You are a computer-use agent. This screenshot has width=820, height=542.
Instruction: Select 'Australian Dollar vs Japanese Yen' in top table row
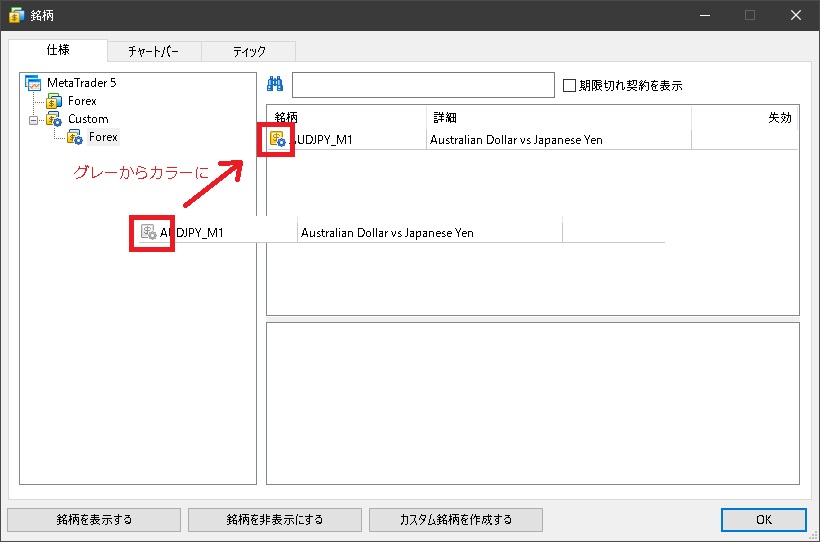[516, 140]
